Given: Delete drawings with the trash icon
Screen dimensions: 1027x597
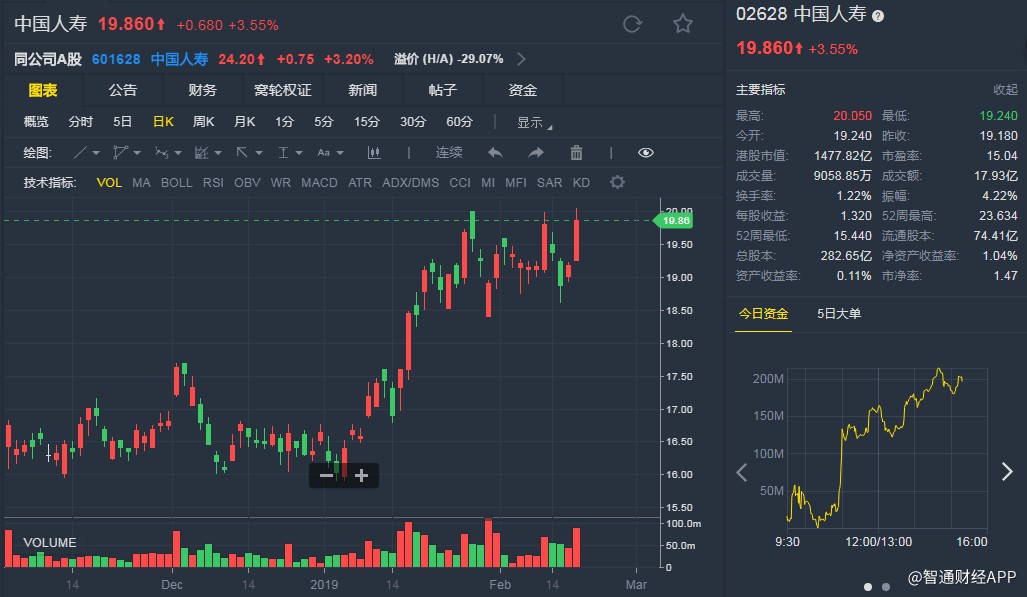Looking at the screenshot, I should click(576, 152).
